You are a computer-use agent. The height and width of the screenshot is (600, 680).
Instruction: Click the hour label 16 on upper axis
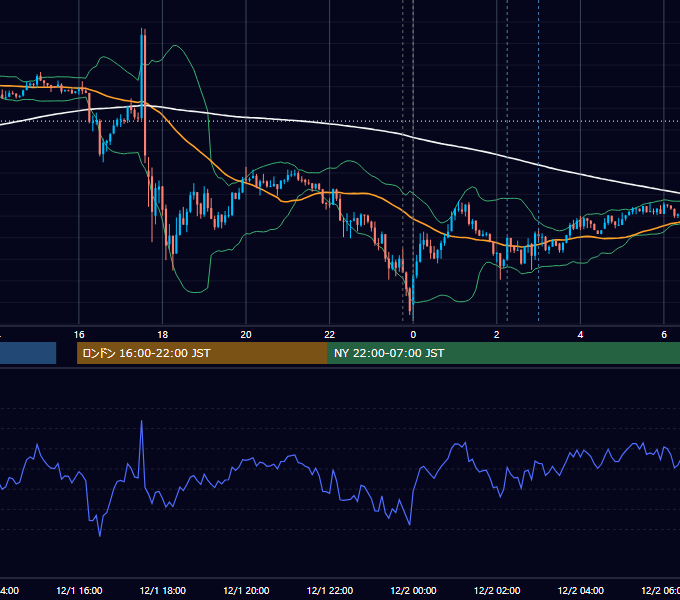tap(79, 335)
